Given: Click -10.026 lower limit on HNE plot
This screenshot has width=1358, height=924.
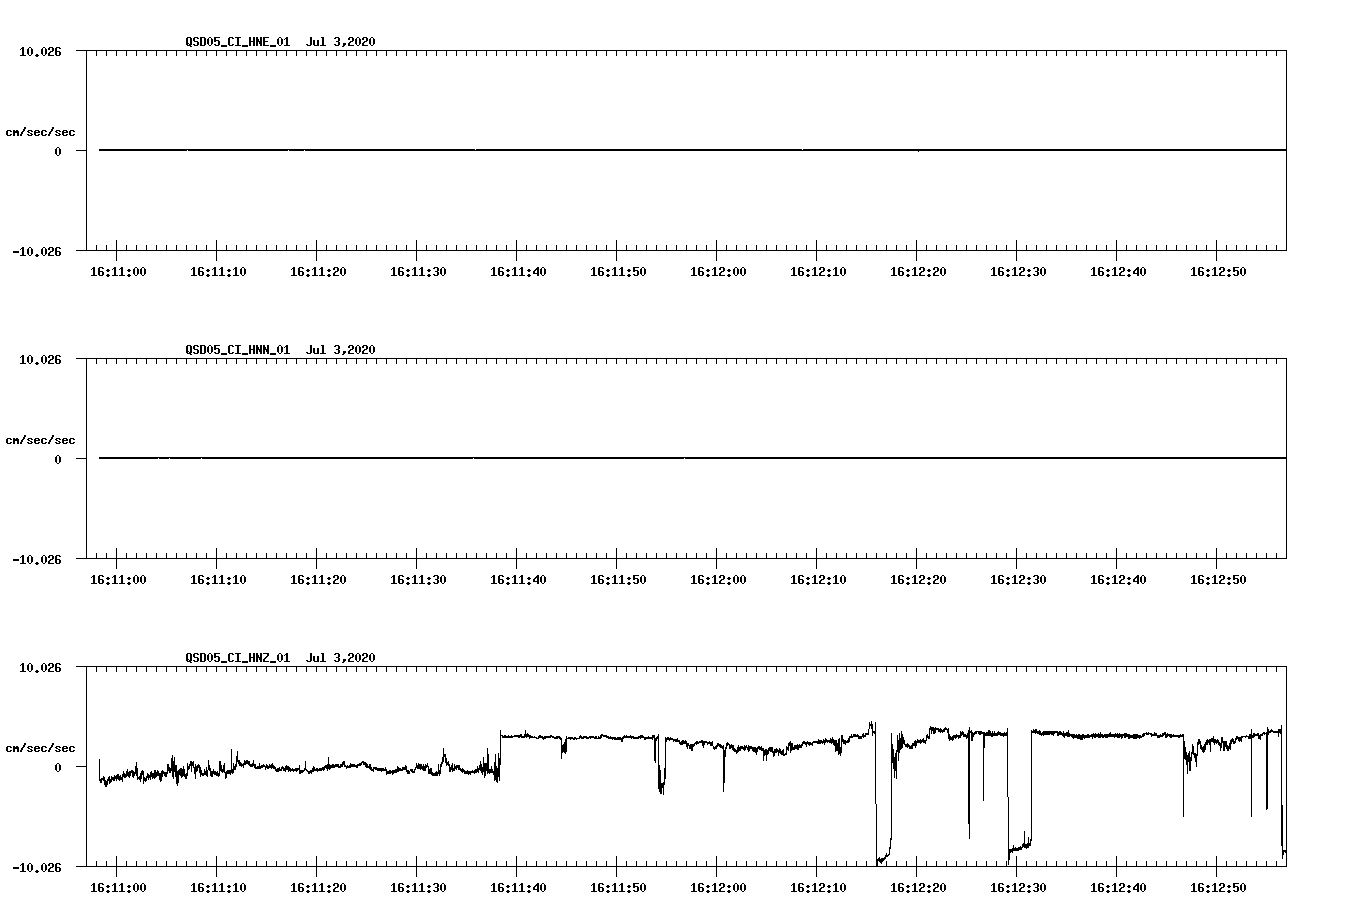Looking at the screenshot, I should click(36, 251).
